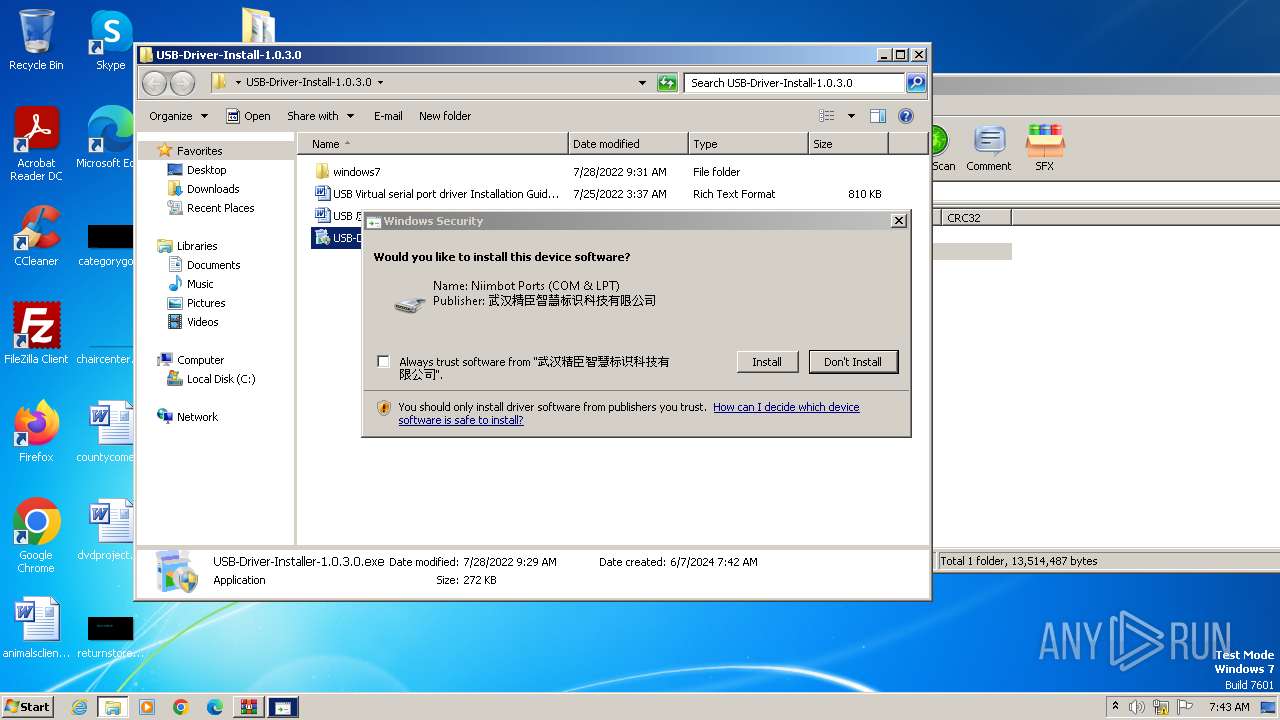Image resolution: width=1280 pixels, height=720 pixels.
Task: Select Recent Places in navigation pane
Action: coord(220,208)
